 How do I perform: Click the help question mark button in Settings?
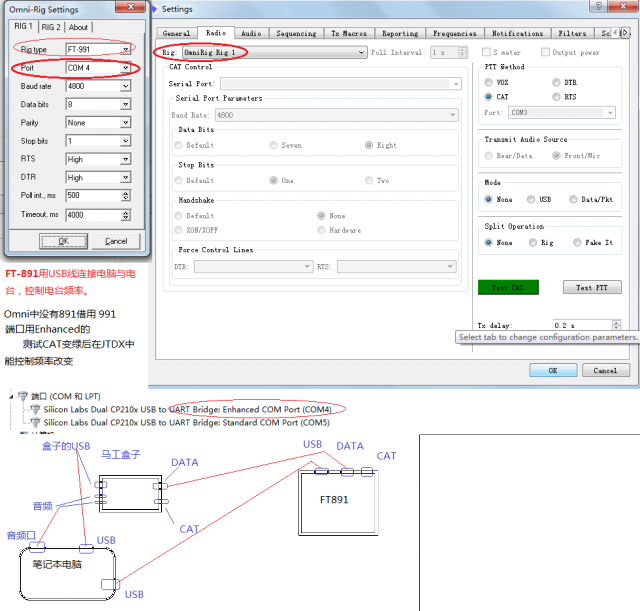point(598,6)
